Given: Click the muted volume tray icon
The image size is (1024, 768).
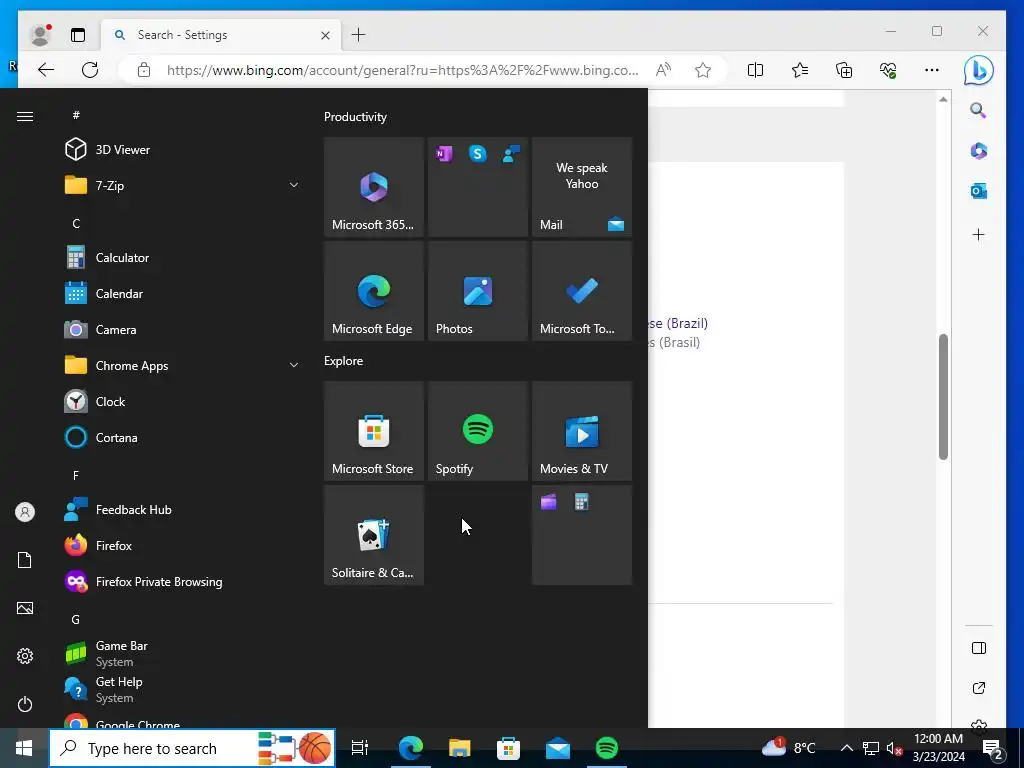Looking at the screenshot, I should 895,748.
